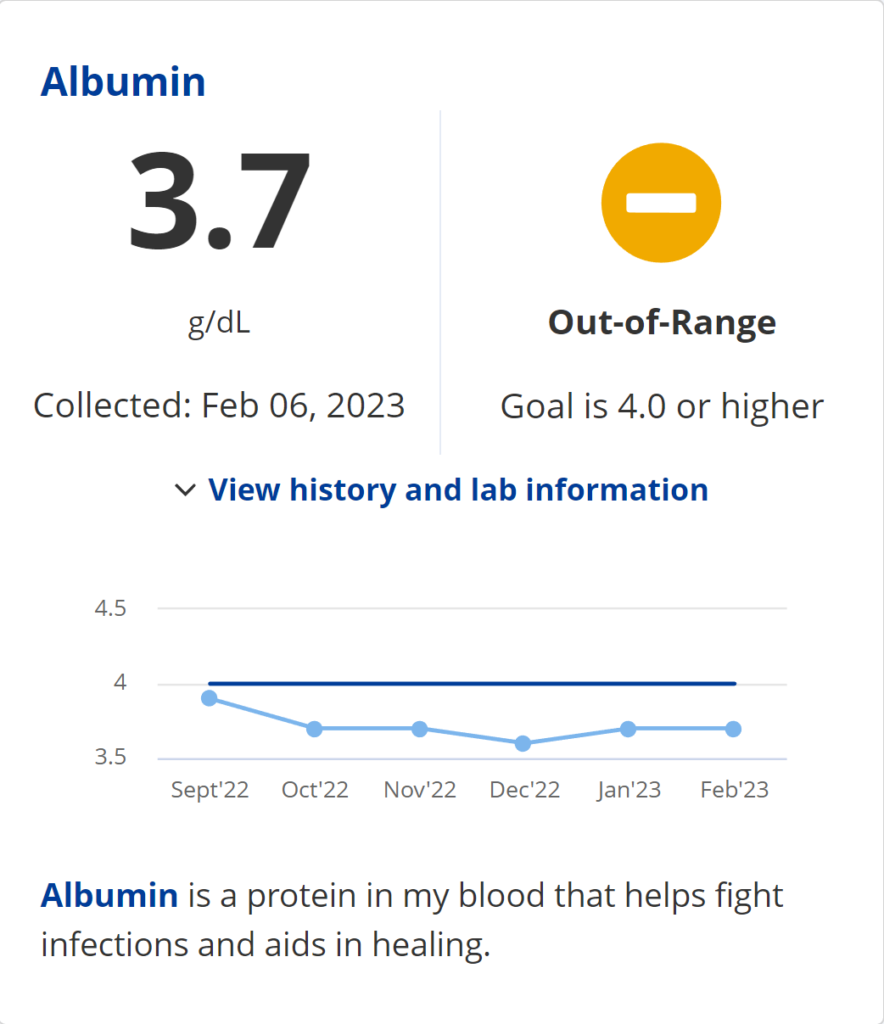Screen dimensions: 884x1024
Task: Select the Nov'22 data point on chart
Action: tap(420, 729)
